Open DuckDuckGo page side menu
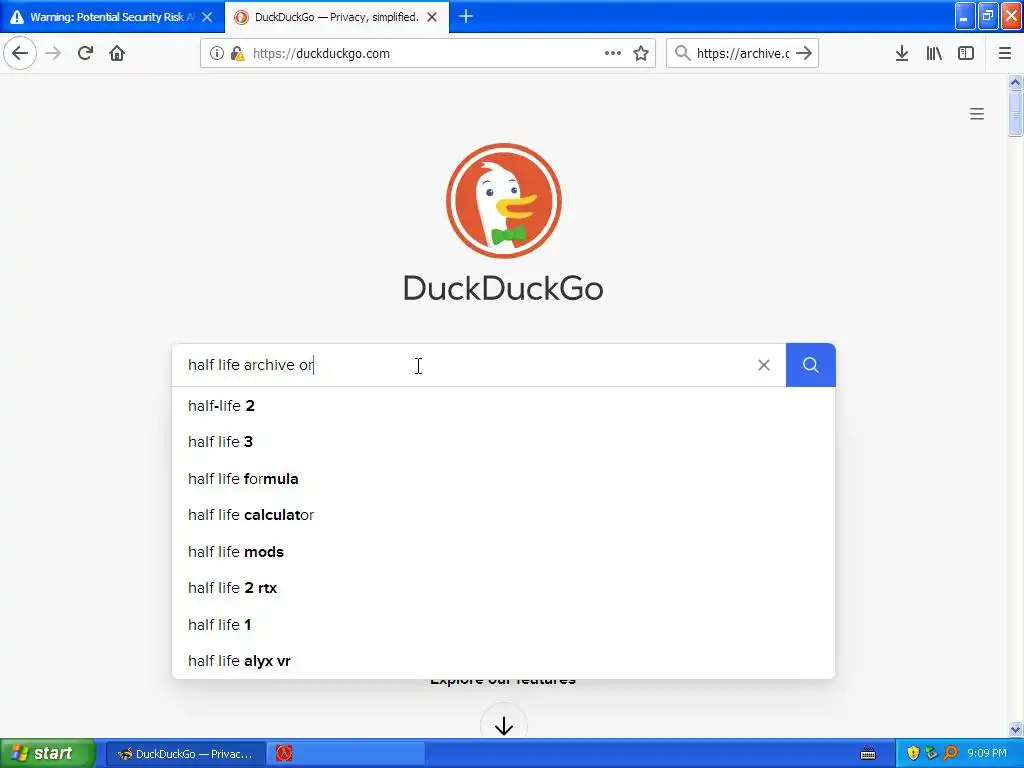The width and height of the screenshot is (1024, 768). (x=976, y=114)
